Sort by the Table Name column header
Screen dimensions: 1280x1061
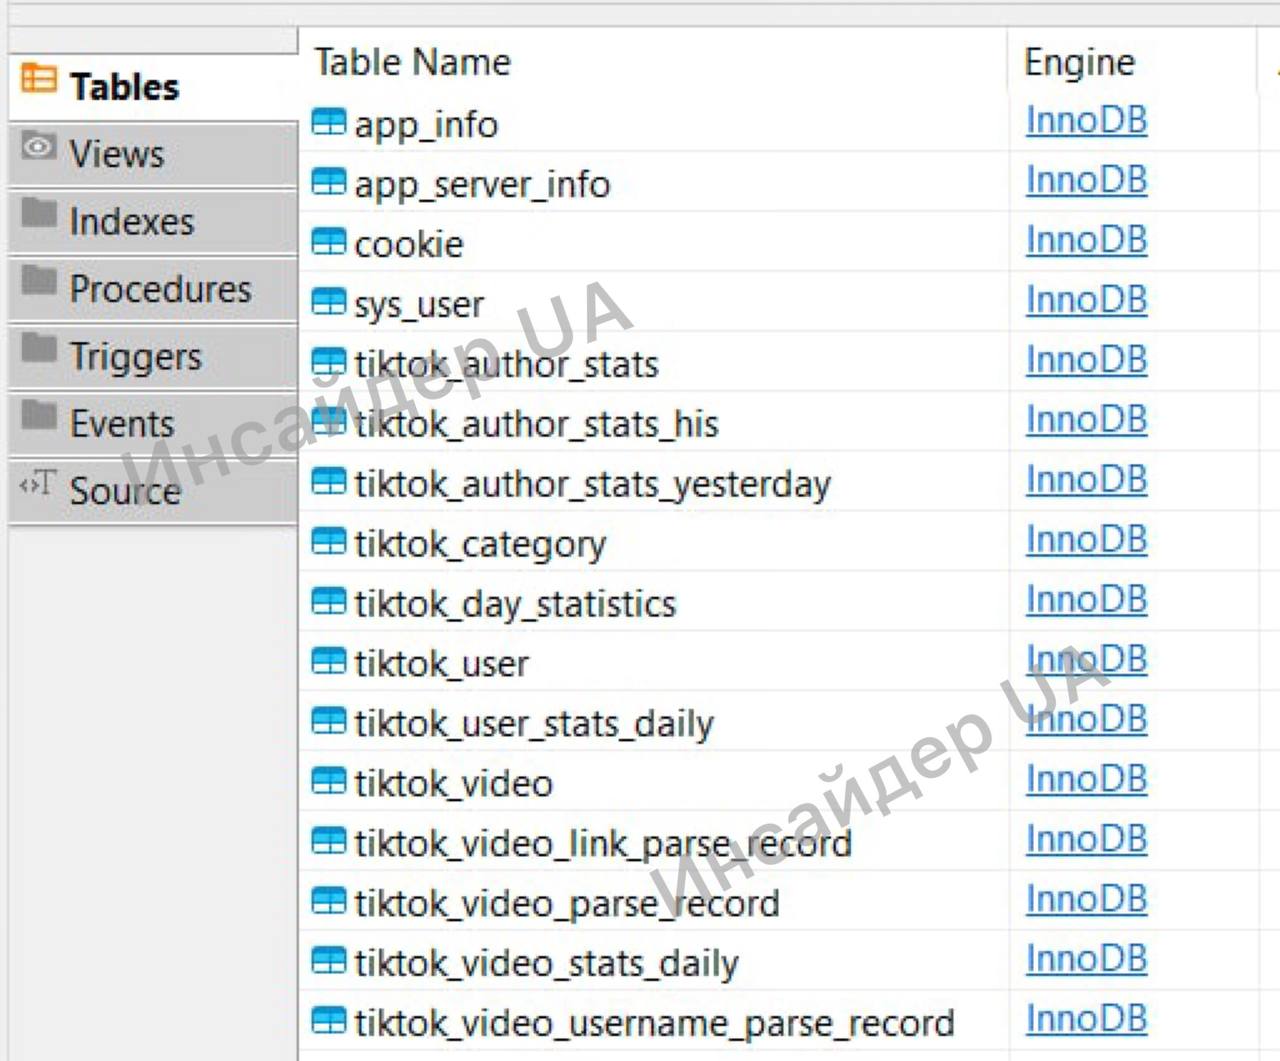coord(412,62)
